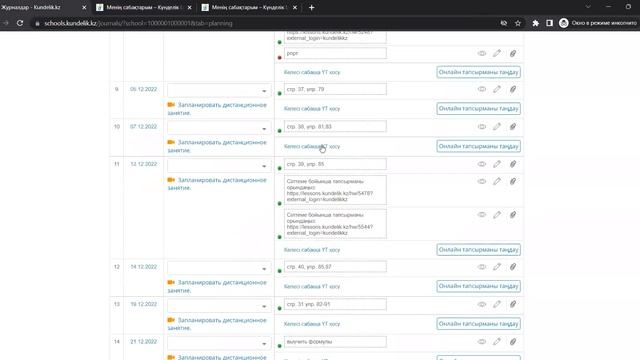Image resolution: width=640 pixels, height=360 pixels.
Task: Open lesson topic dropdown for 12.12.2022
Action: point(219,165)
